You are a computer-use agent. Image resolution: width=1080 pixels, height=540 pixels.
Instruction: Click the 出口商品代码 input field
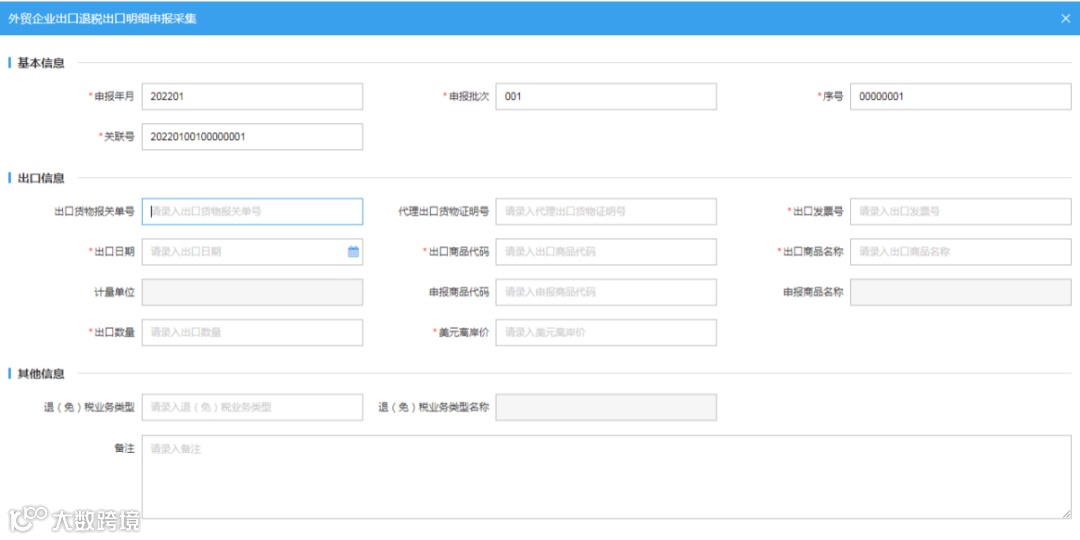(606, 252)
